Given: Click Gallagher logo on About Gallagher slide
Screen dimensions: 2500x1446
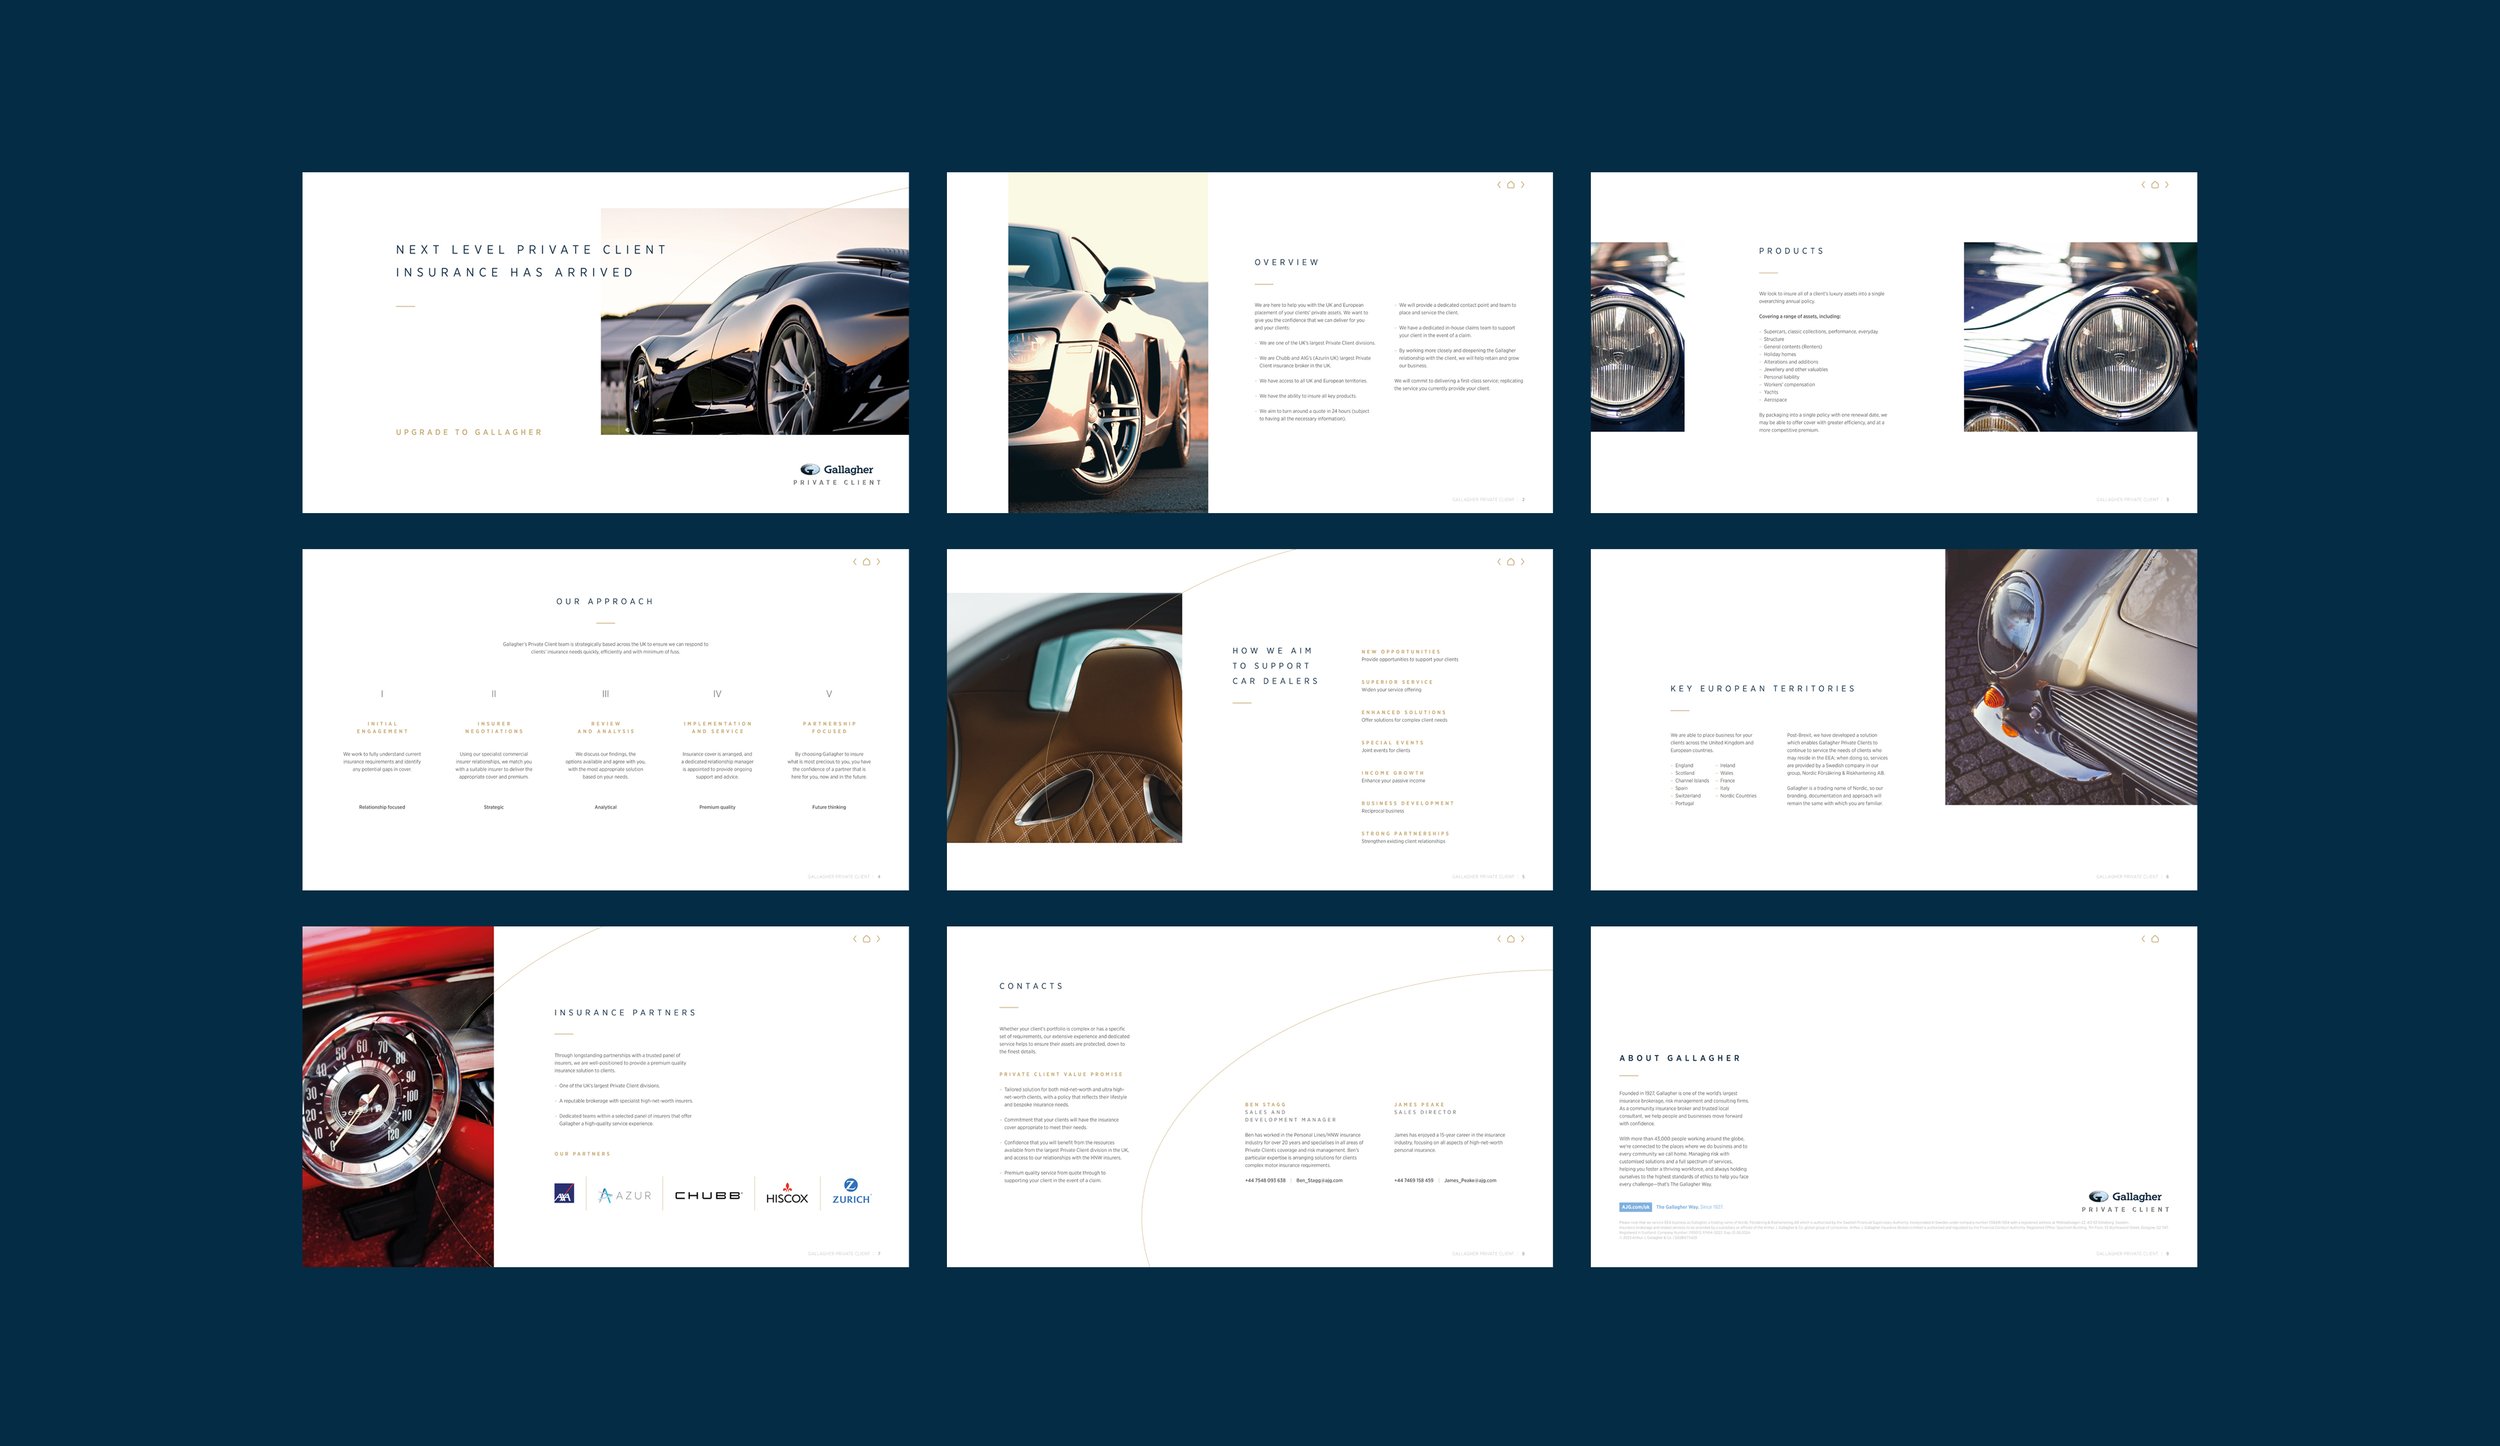Looking at the screenshot, I should pyautogui.click(x=2126, y=1202).
